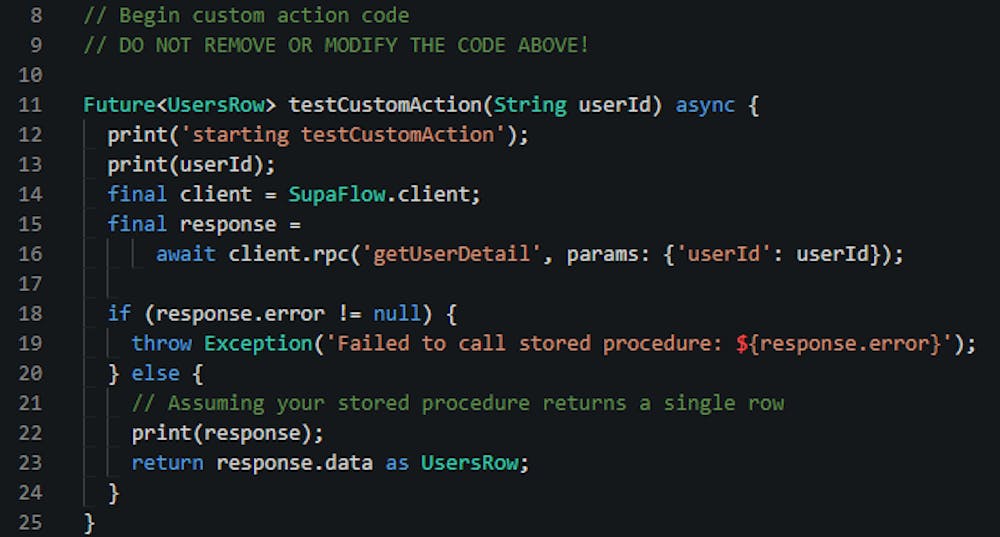The width and height of the screenshot is (1000, 537).
Task: Click line number 11 in the gutter
Action: tap(29, 105)
